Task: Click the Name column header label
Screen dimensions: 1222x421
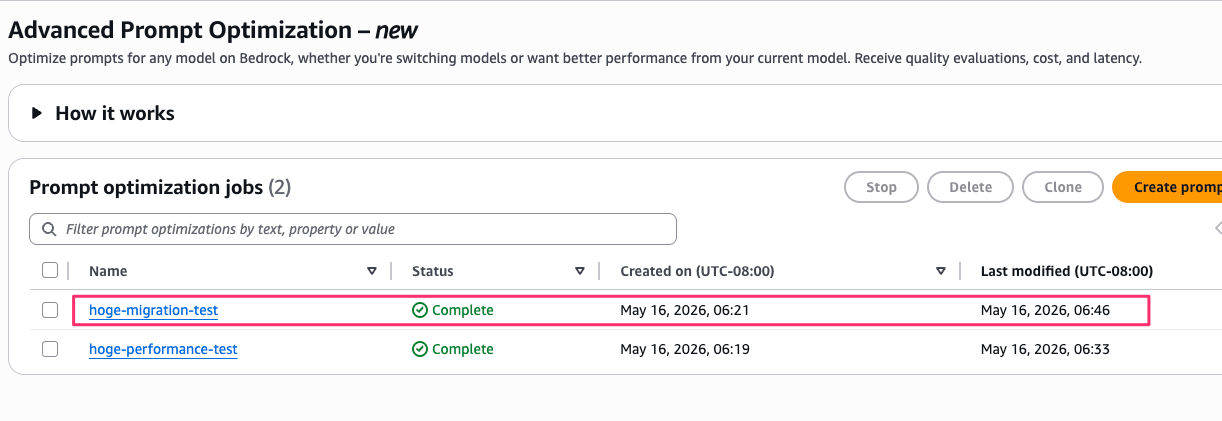Action: point(108,271)
